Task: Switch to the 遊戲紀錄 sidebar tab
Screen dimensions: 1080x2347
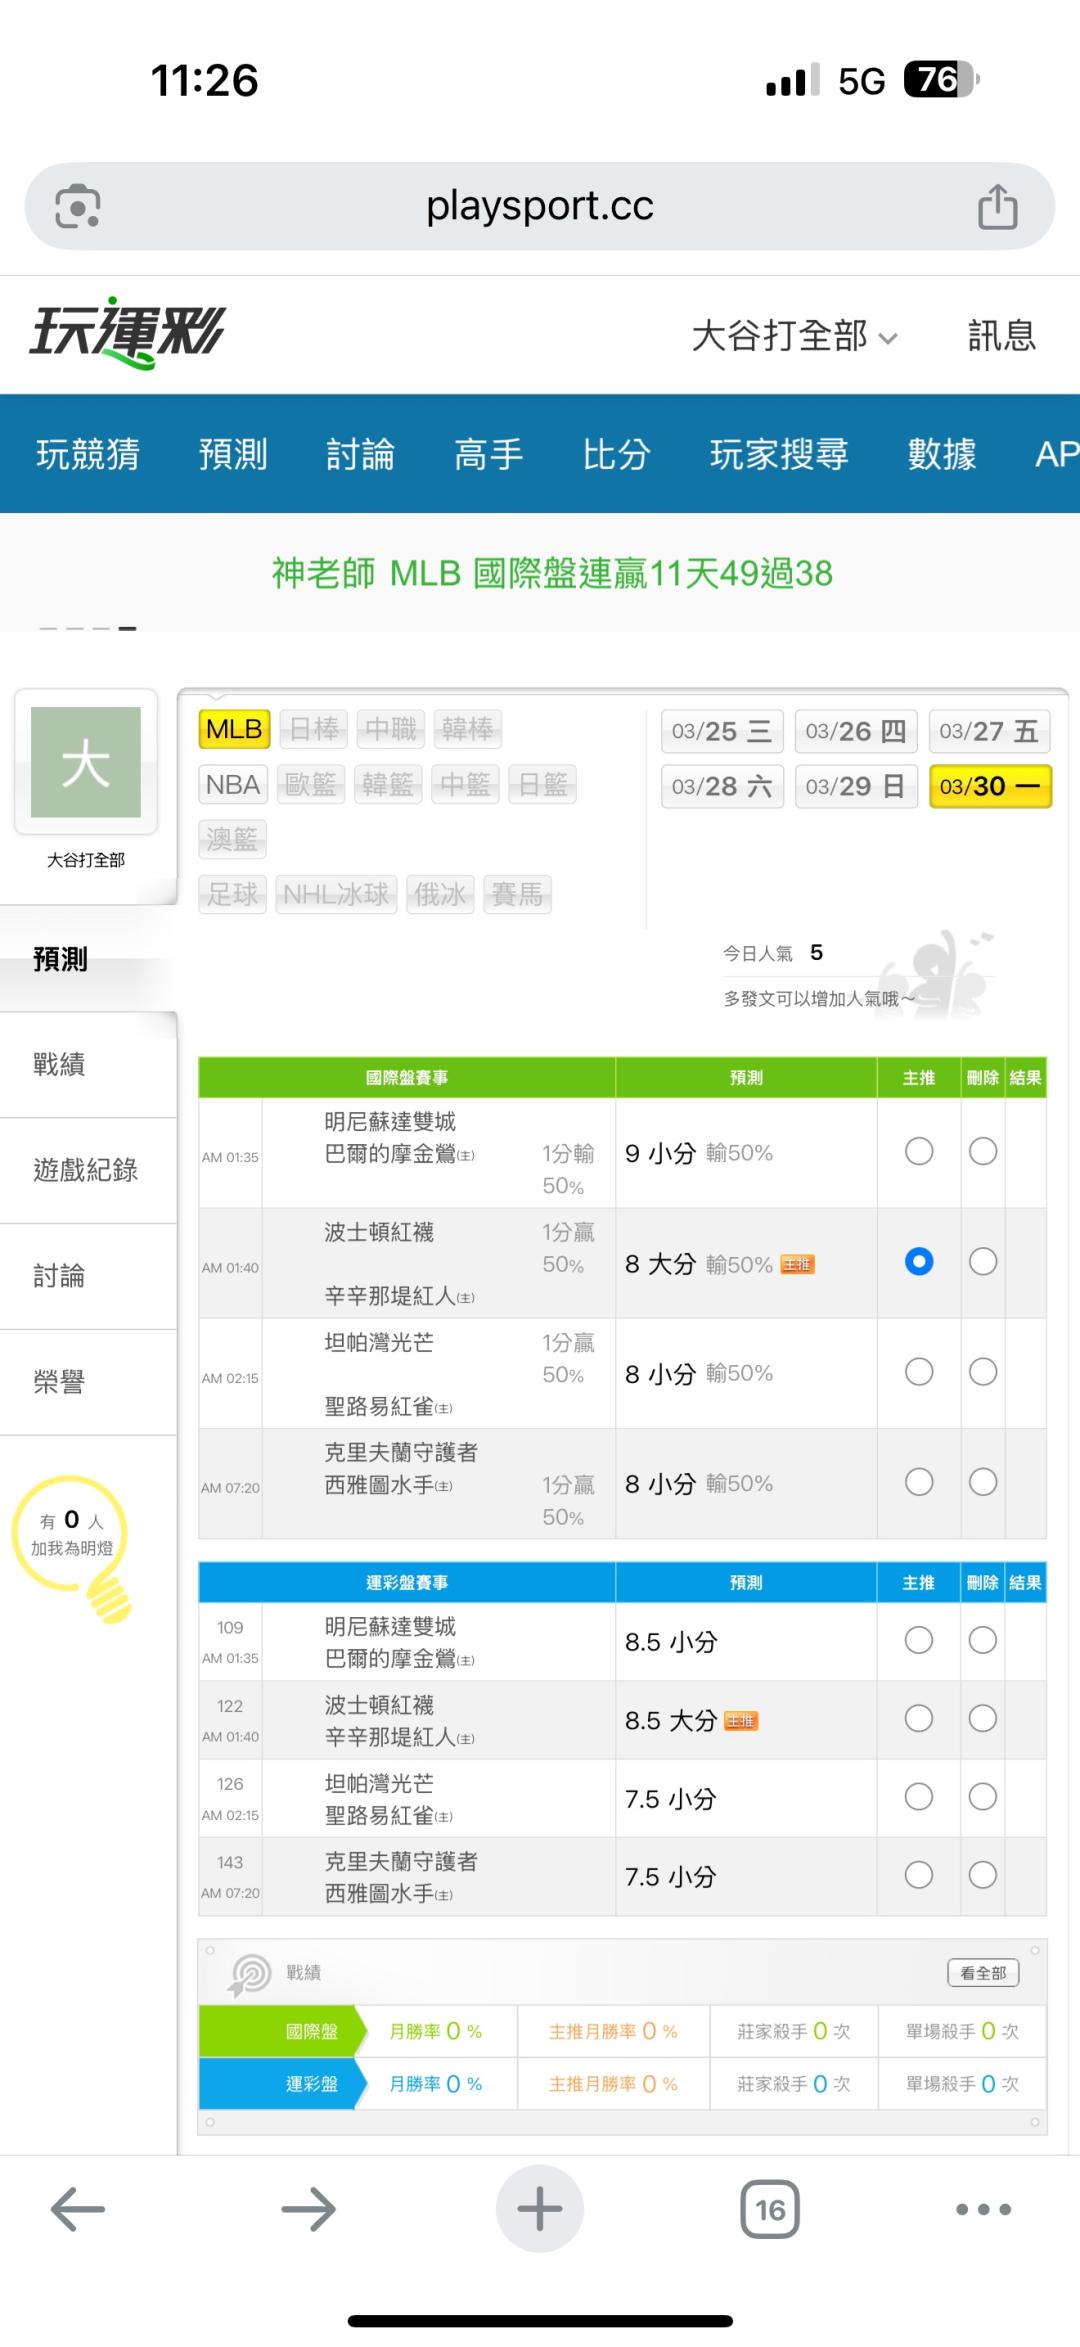Action: click(85, 1170)
